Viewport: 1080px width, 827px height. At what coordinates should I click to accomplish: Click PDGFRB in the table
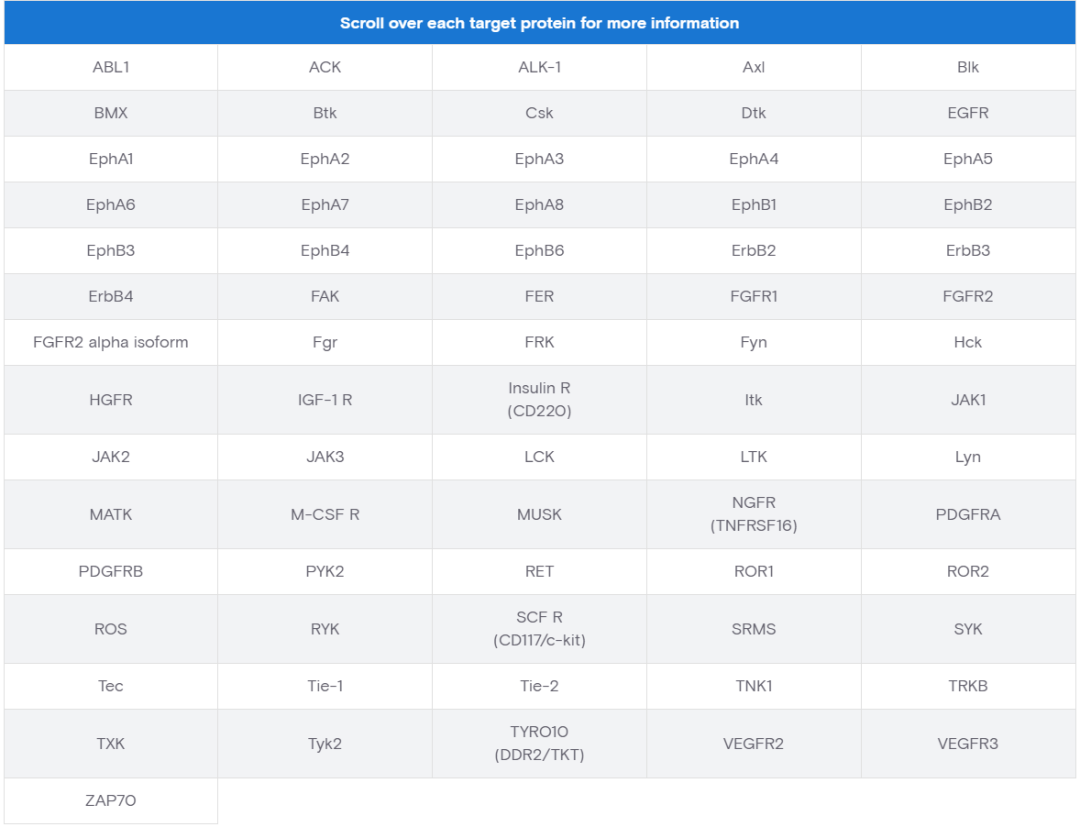click(111, 572)
